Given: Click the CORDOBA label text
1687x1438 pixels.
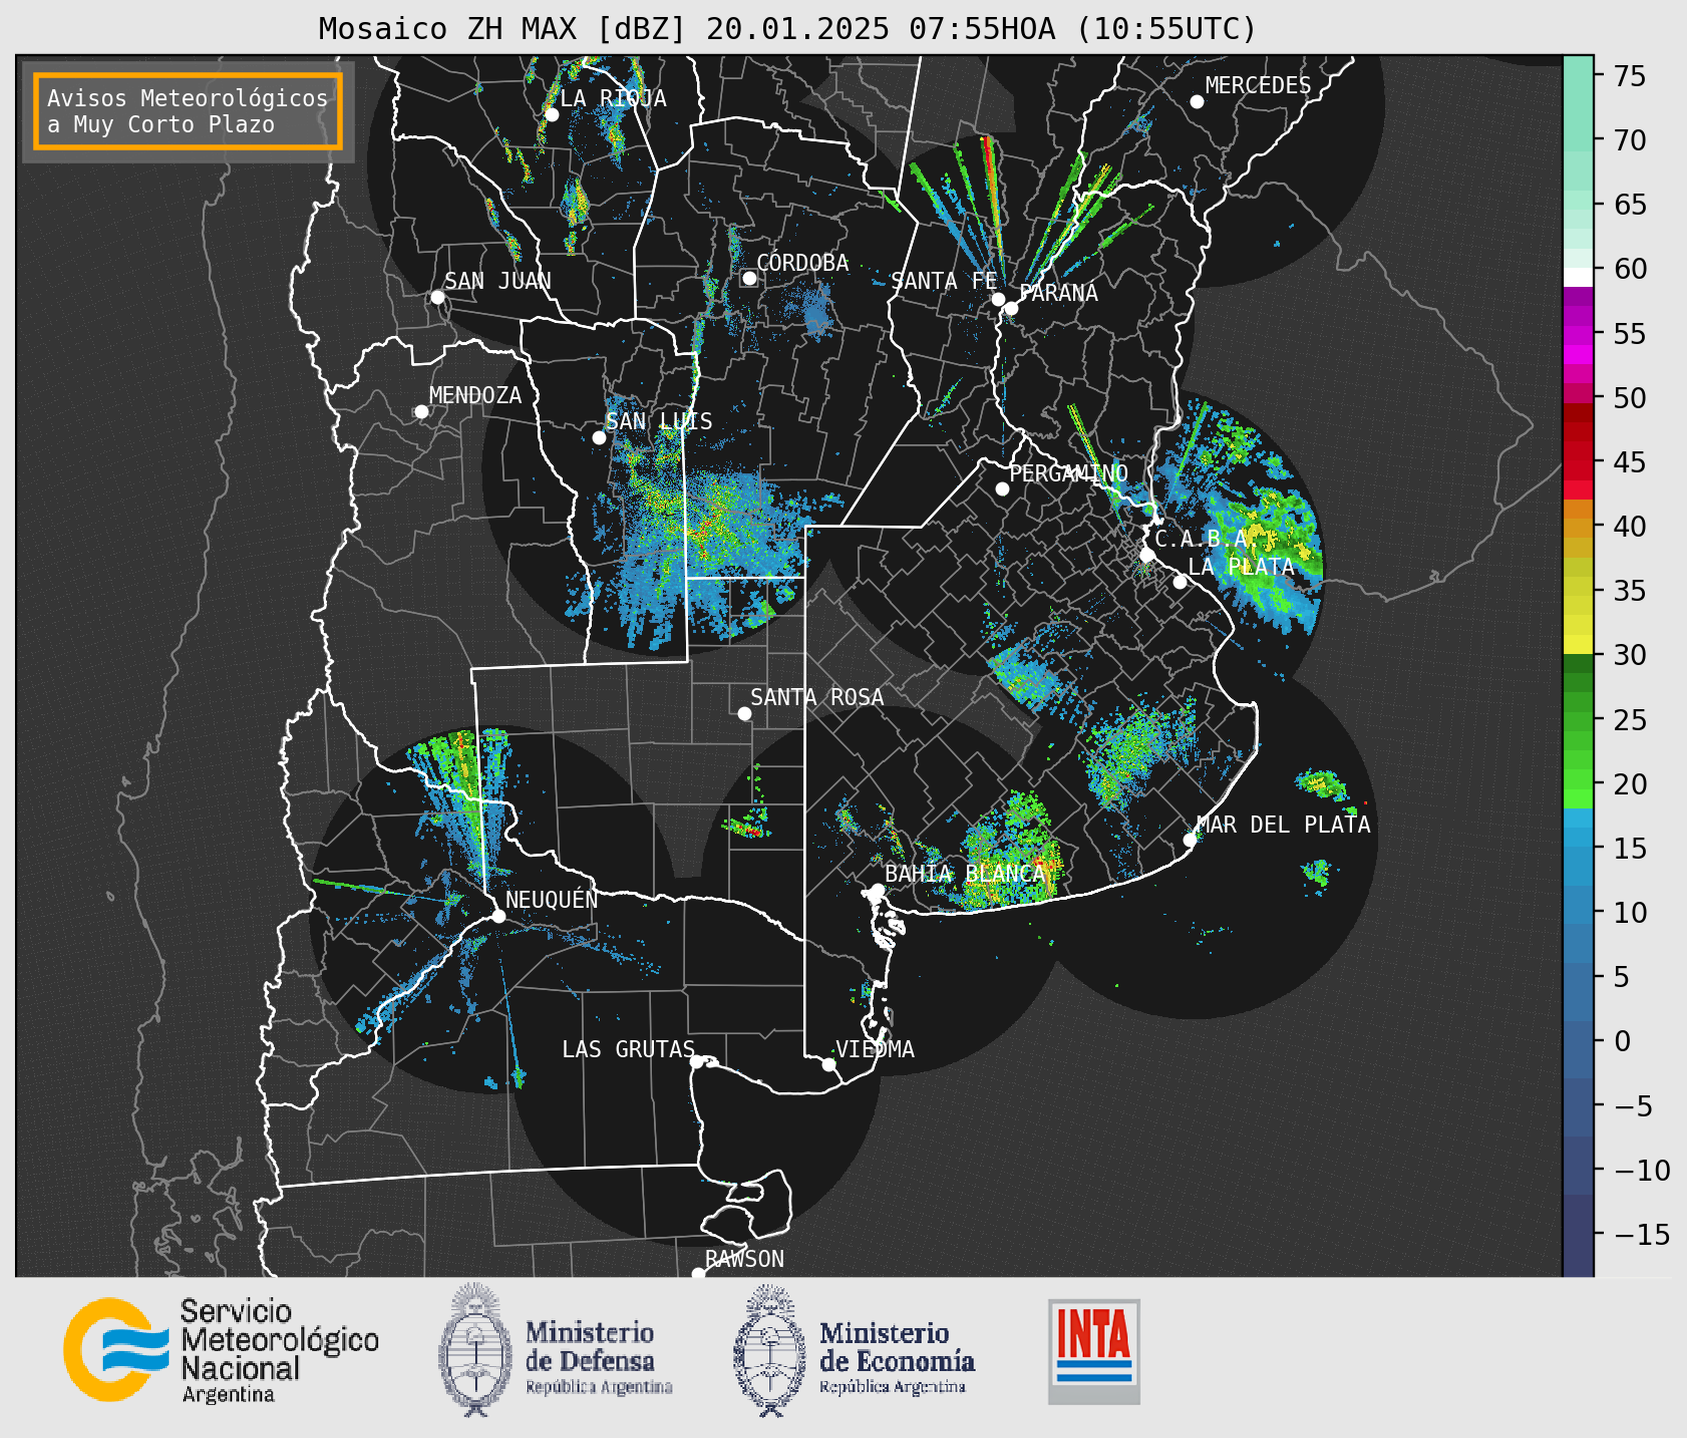Looking at the screenshot, I should point(802,263).
